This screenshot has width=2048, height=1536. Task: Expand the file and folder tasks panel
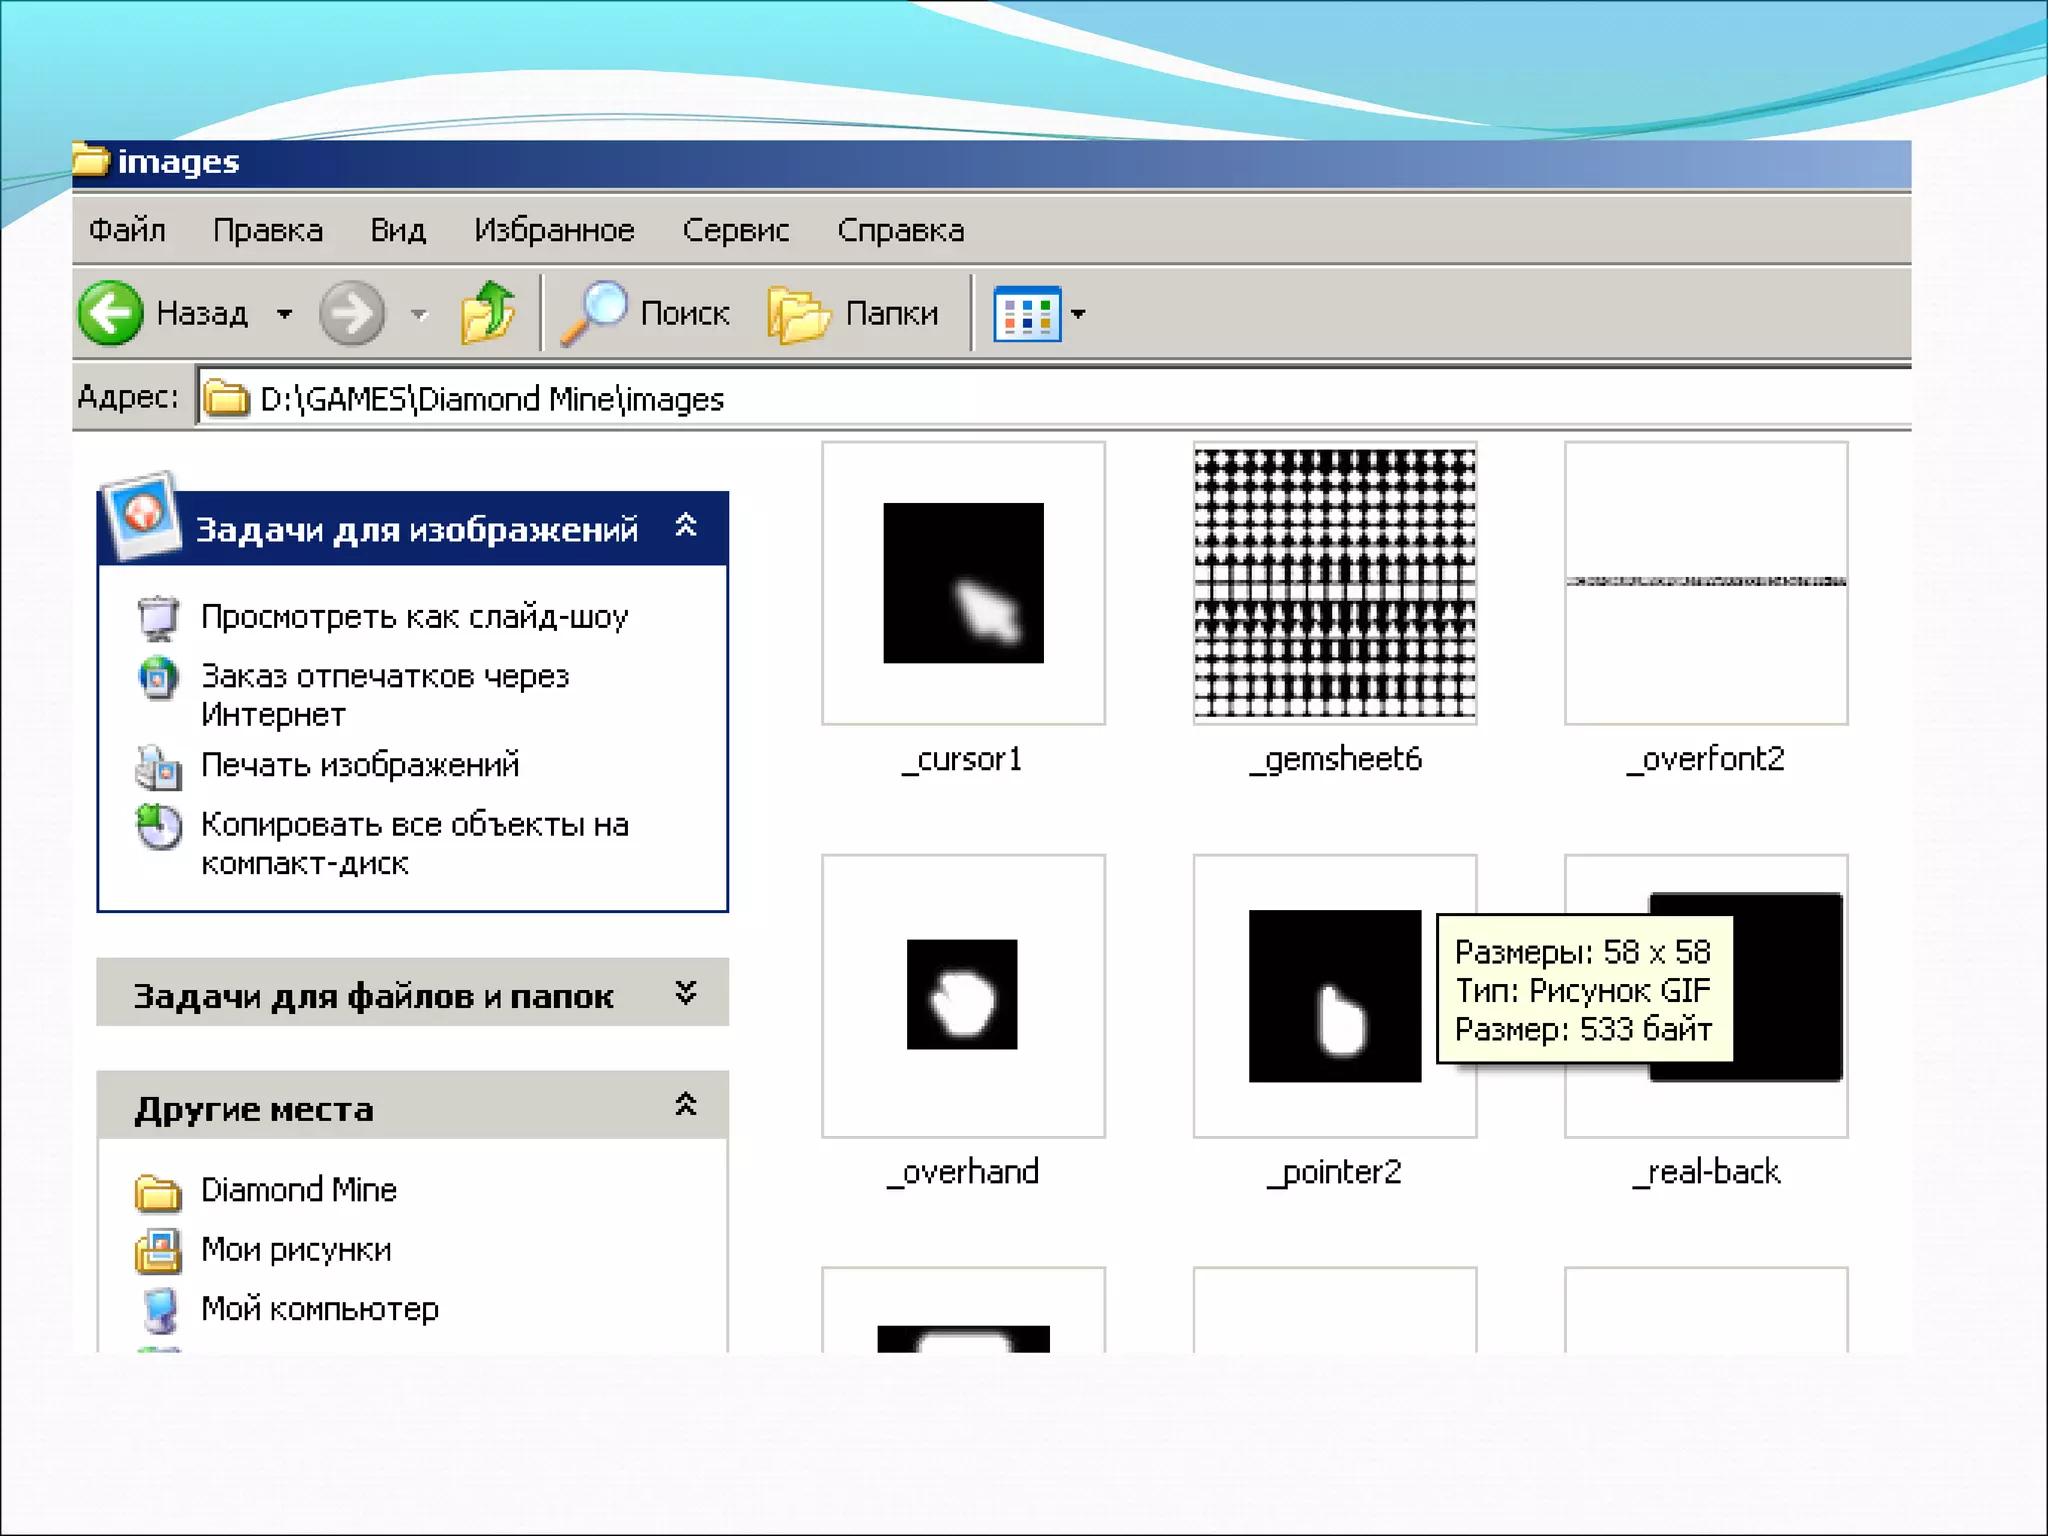pos(686,993)
